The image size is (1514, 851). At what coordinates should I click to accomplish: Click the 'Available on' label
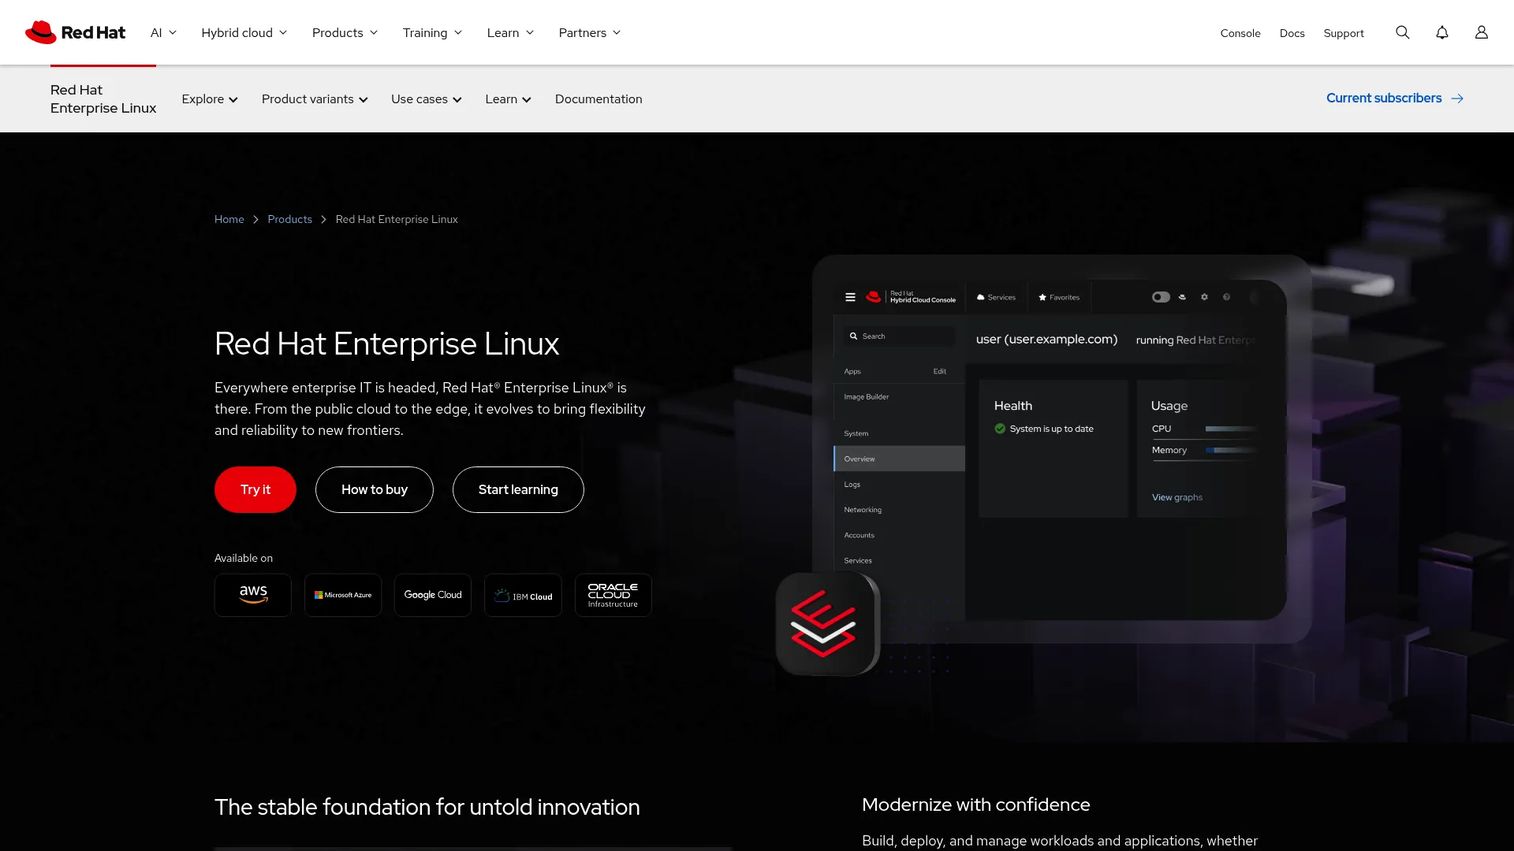coord(243,558)
